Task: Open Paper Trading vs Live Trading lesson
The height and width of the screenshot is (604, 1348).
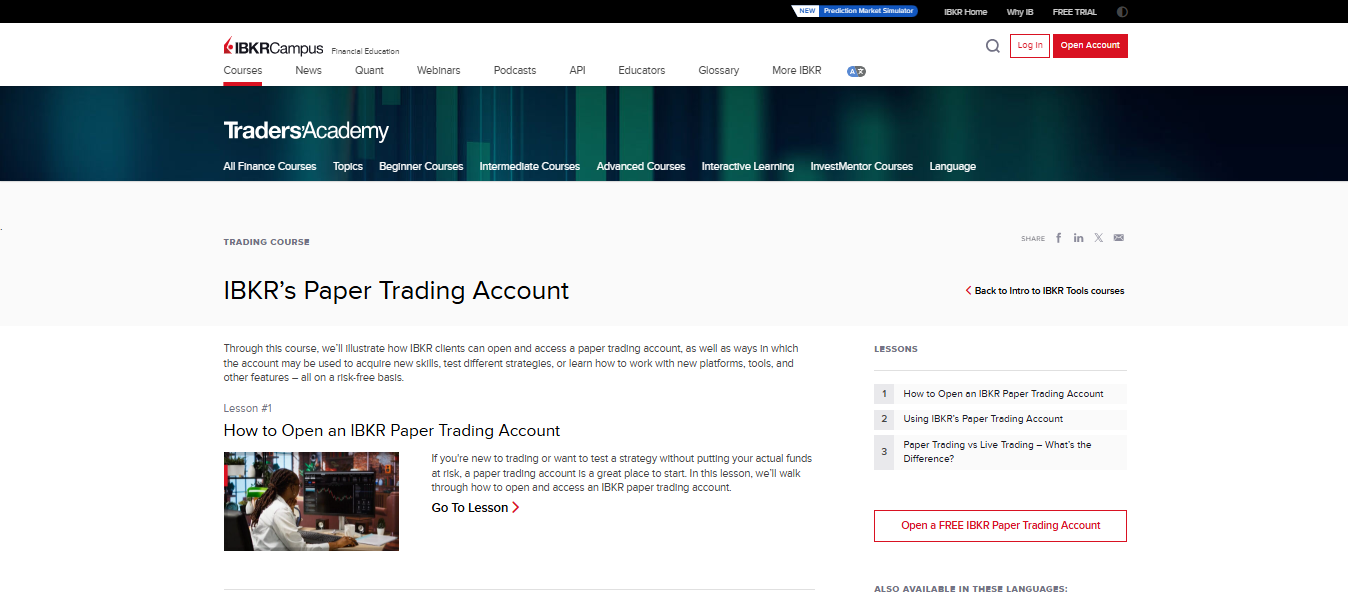Action: [1000, 452]
